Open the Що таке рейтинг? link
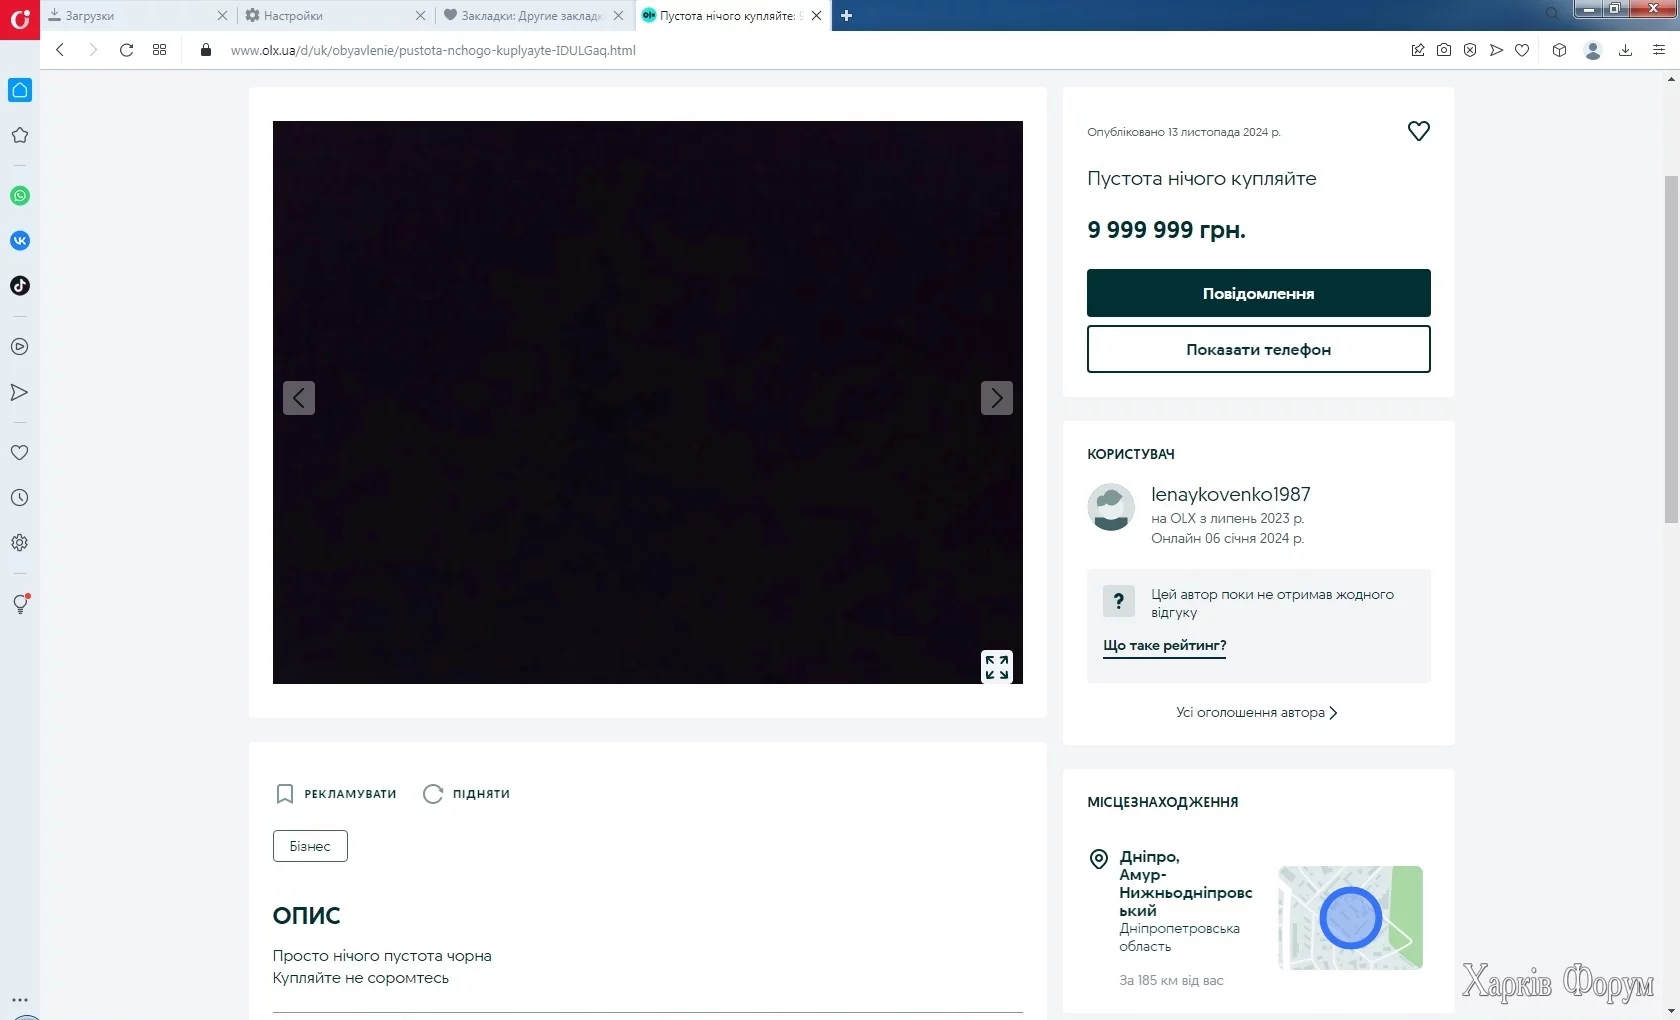 pos(1165,646)
